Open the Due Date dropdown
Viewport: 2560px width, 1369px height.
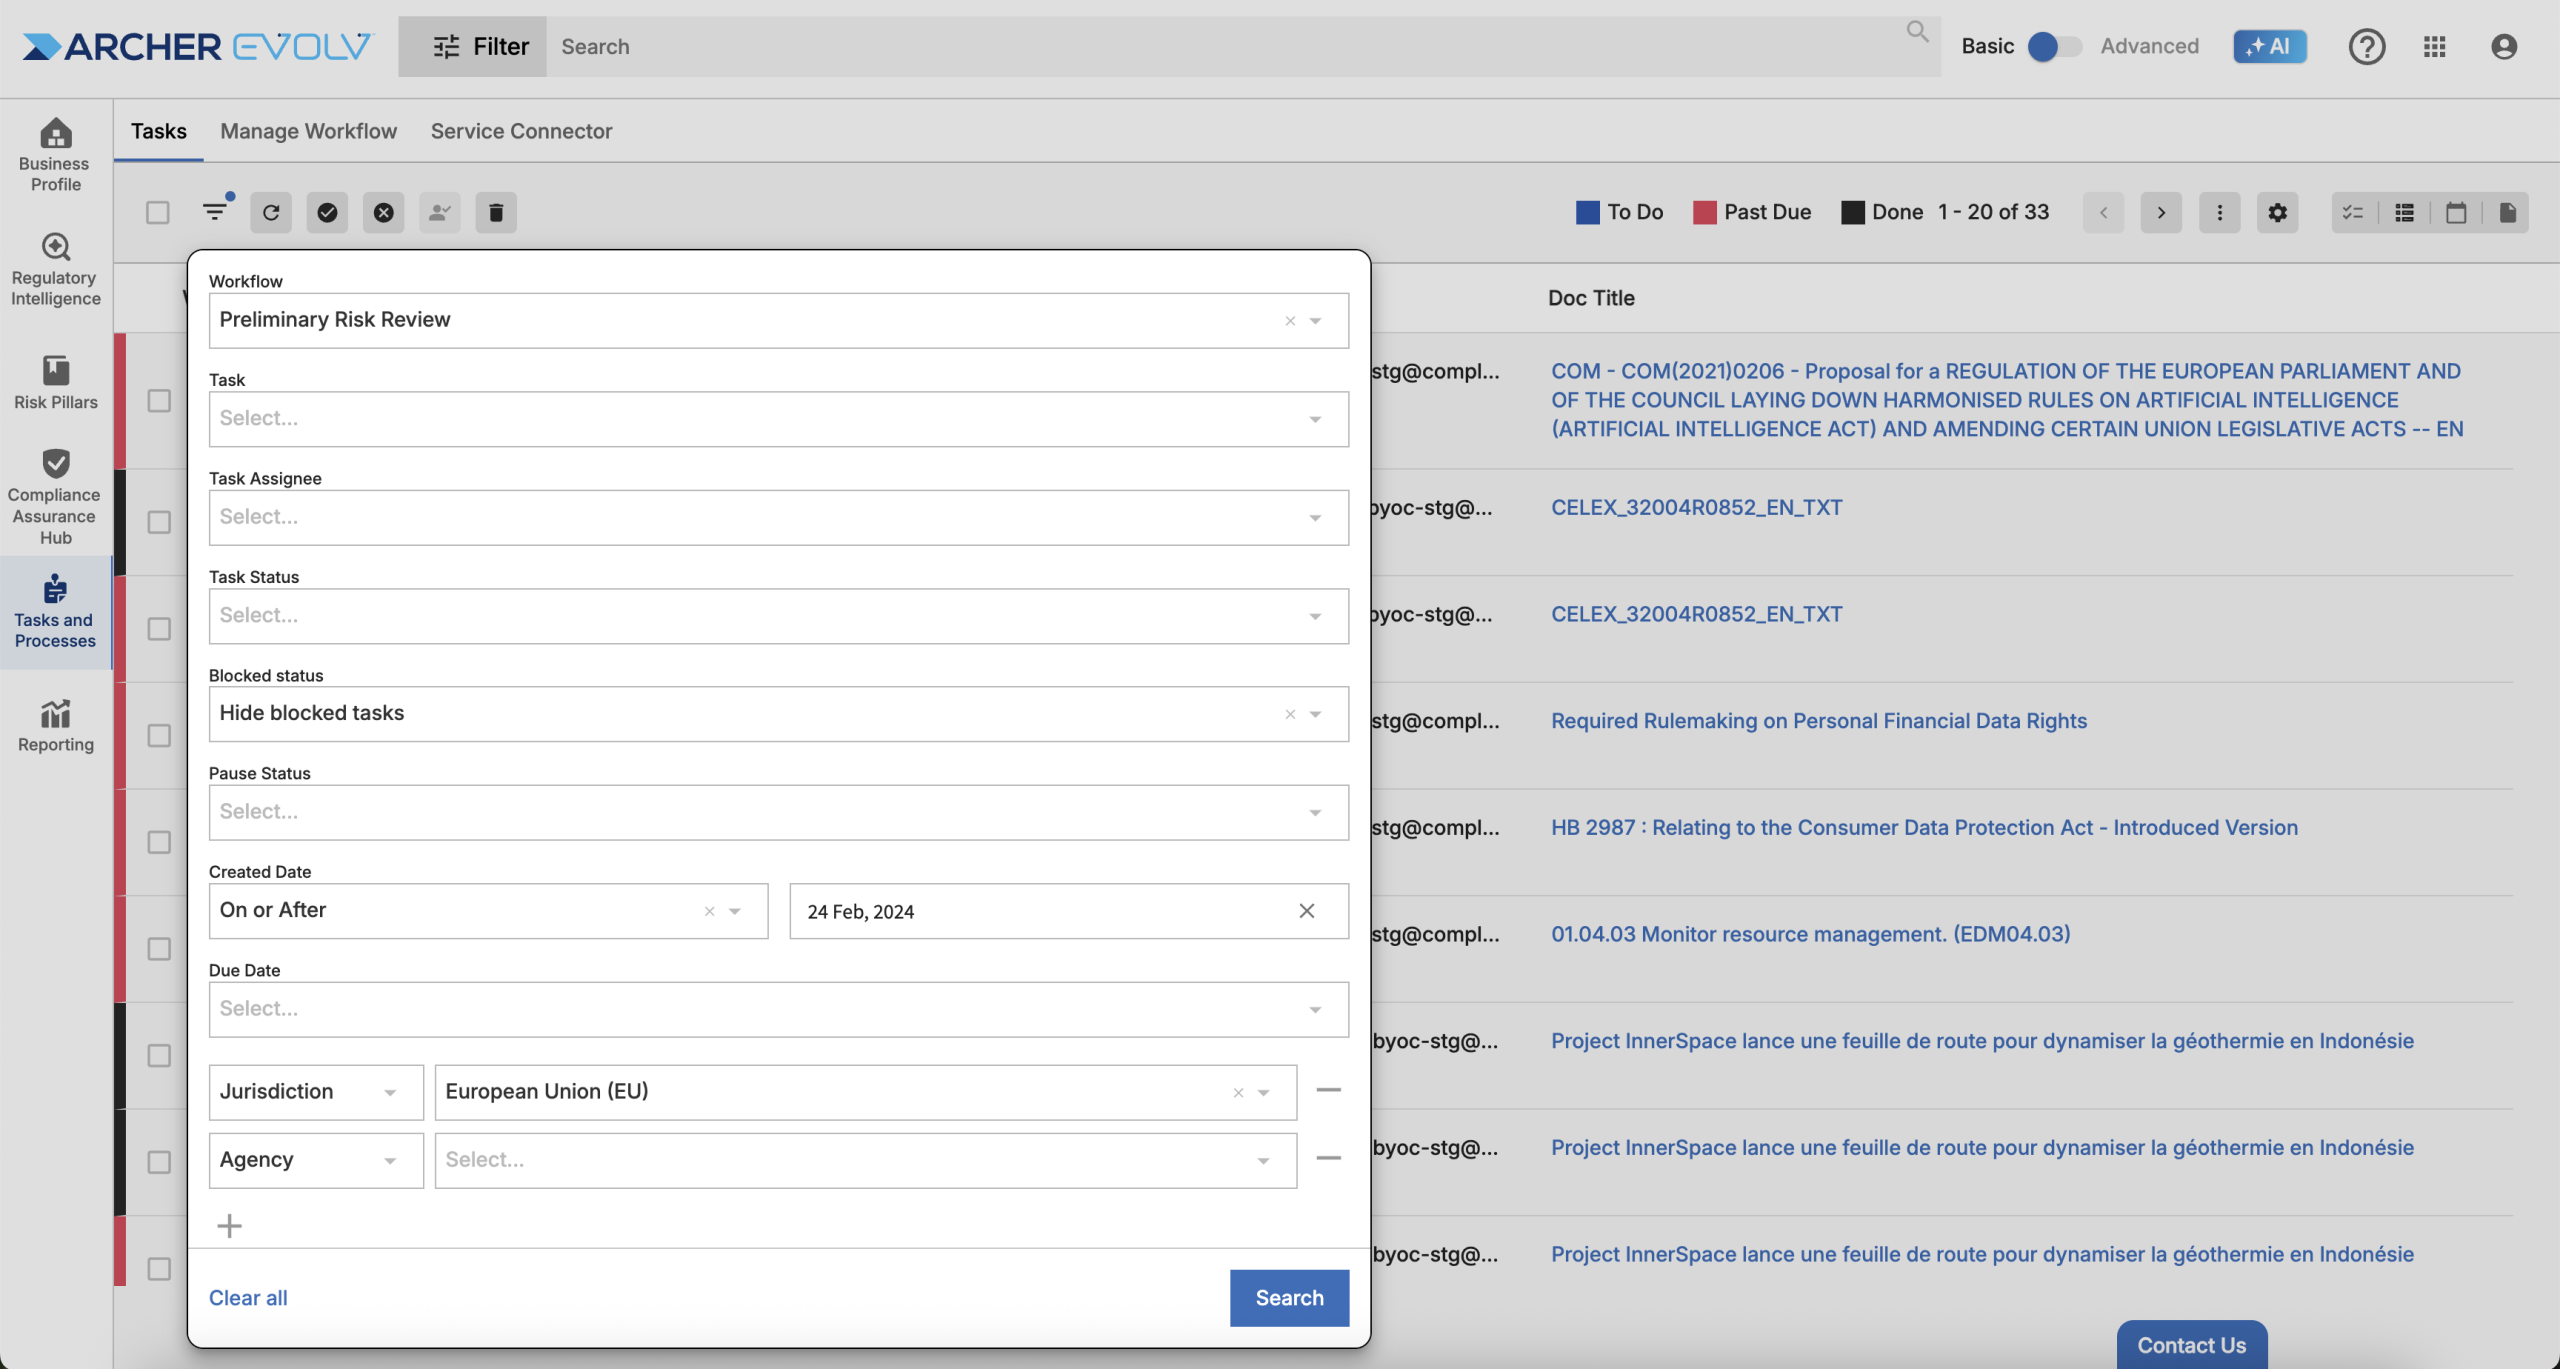click(x=778, y=1009)
